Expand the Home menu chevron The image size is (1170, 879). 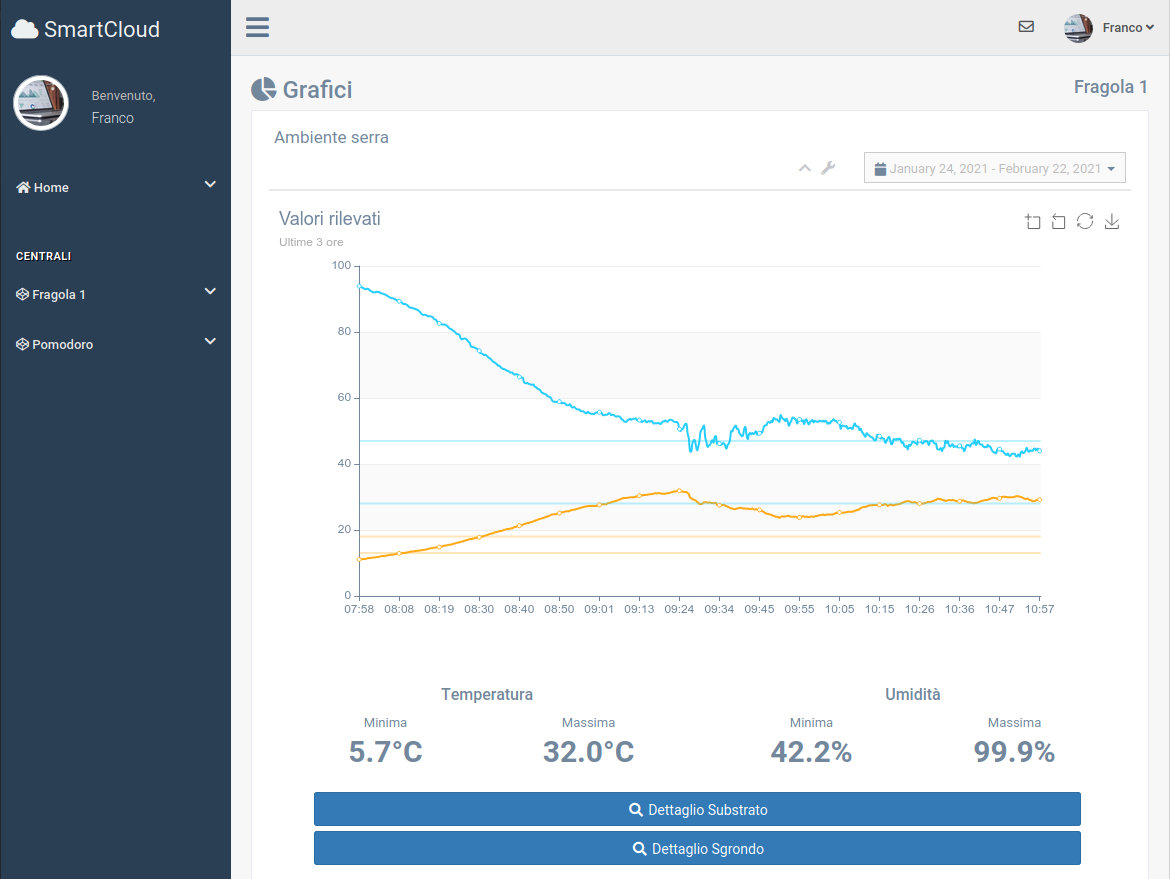coord(210,184)
